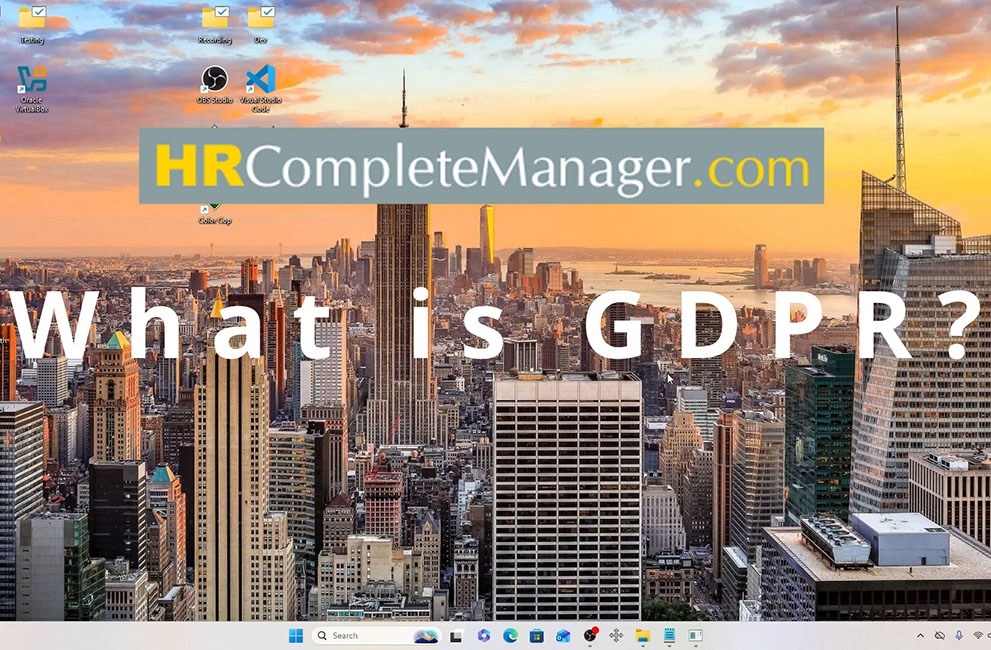Screen dimensions: 991x650
Task: Toggle the microphone indicator in system tray
Action: [959, 635]
